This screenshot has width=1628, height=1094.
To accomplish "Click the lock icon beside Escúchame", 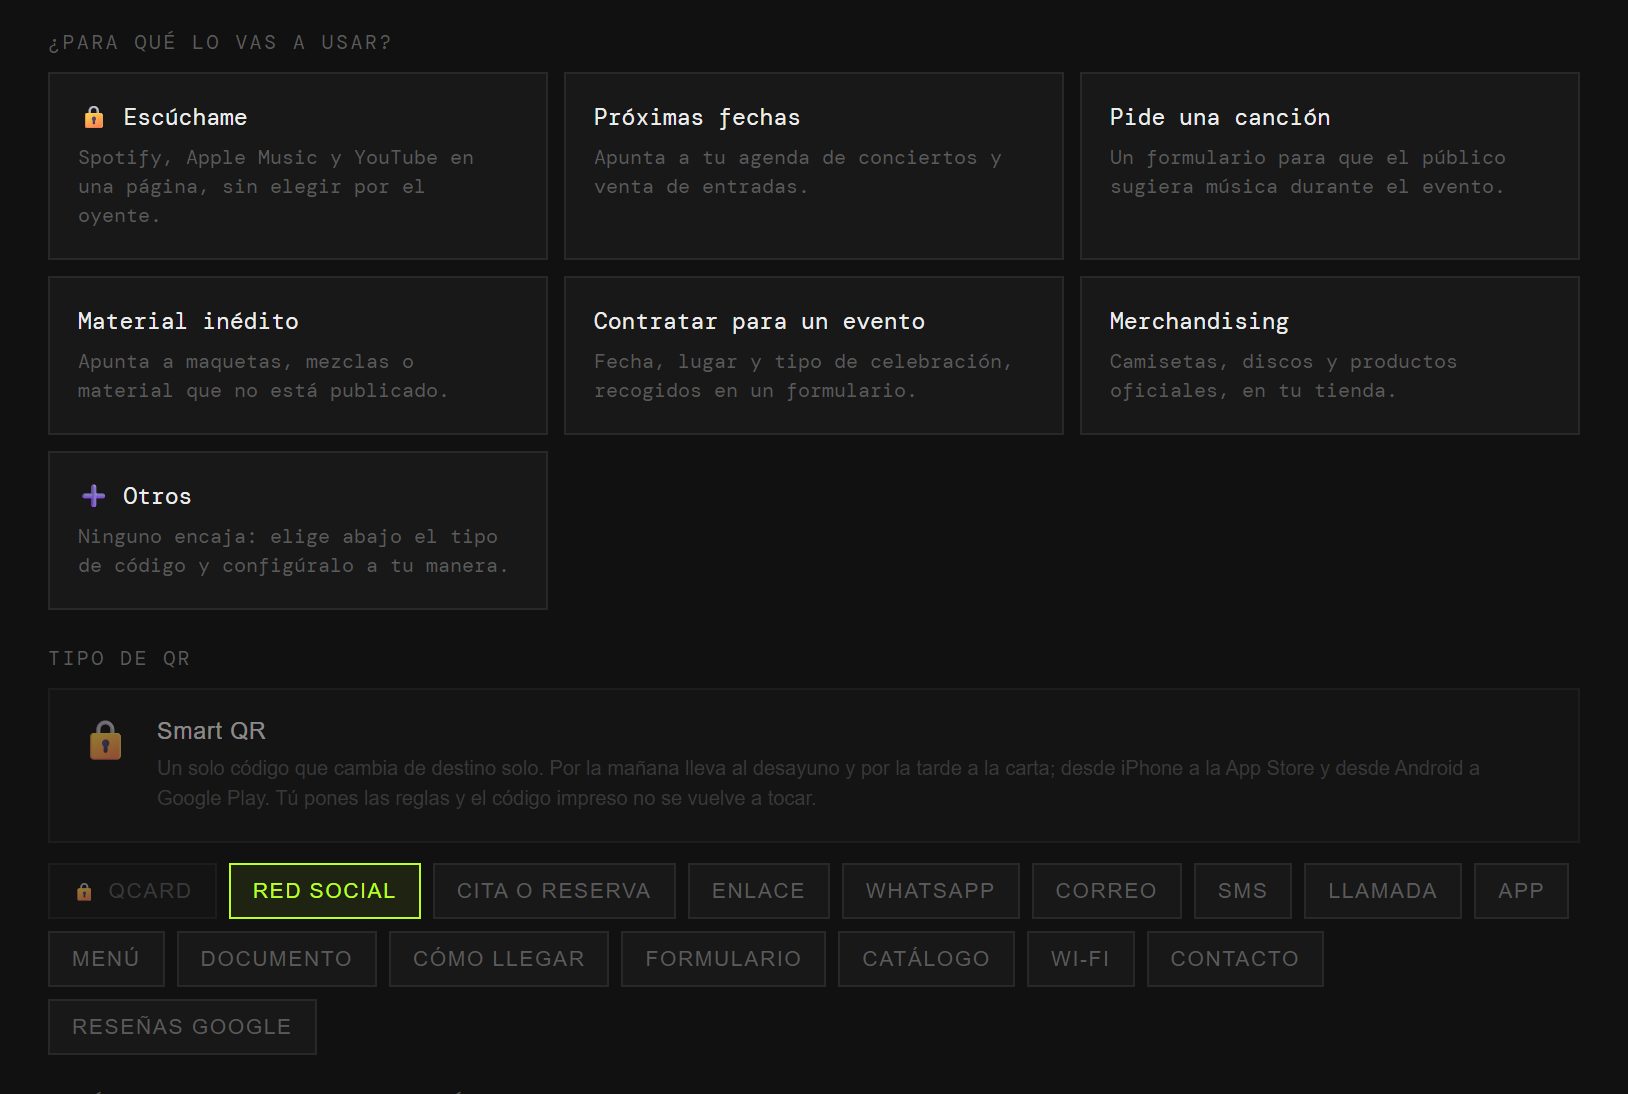I will point(94,117).
